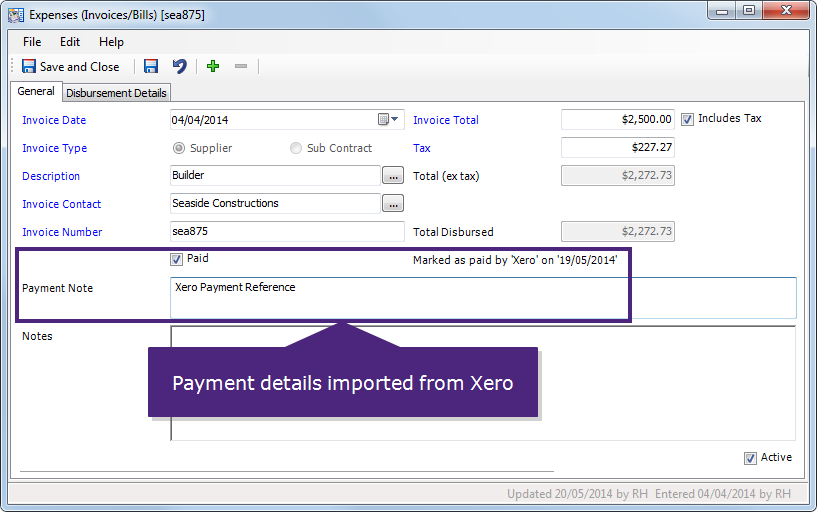The width and height of the screenshot is (817, 512).
Task: Toggle the Includes Tax checkbox
Action: pos(687,119)
